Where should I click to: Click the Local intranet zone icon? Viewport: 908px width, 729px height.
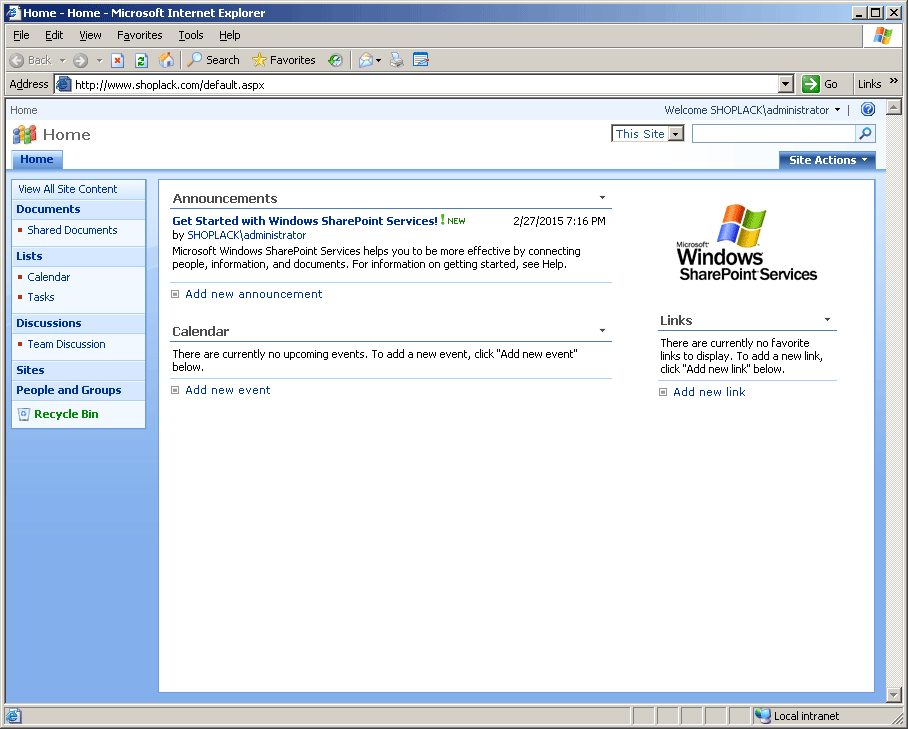pyautogui.click(x=762, y=716)
